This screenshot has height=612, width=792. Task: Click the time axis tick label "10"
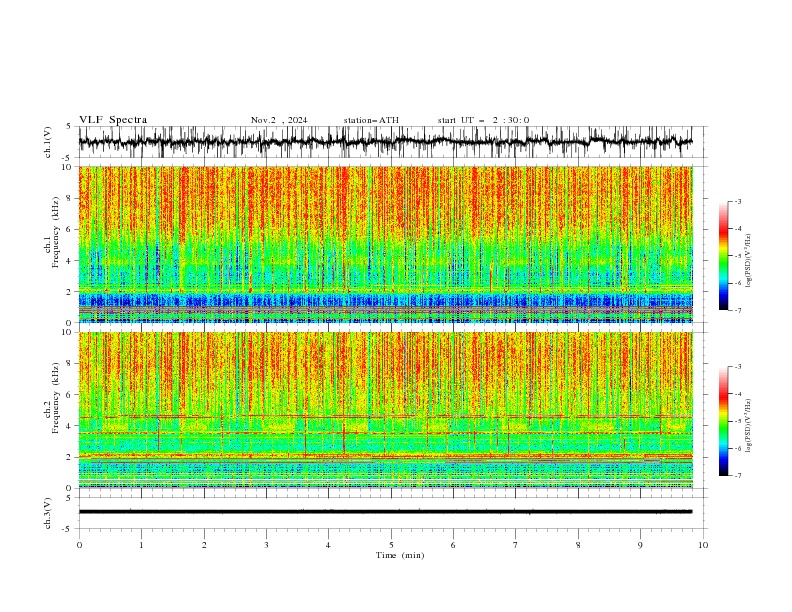pos(703,545)
